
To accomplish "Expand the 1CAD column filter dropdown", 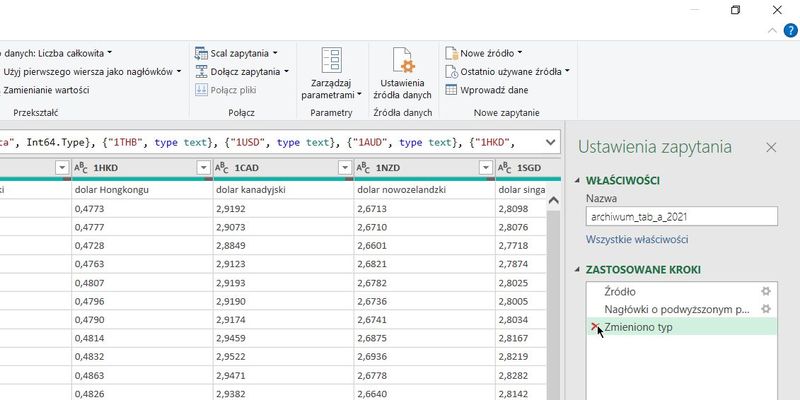I will point(345,167).
